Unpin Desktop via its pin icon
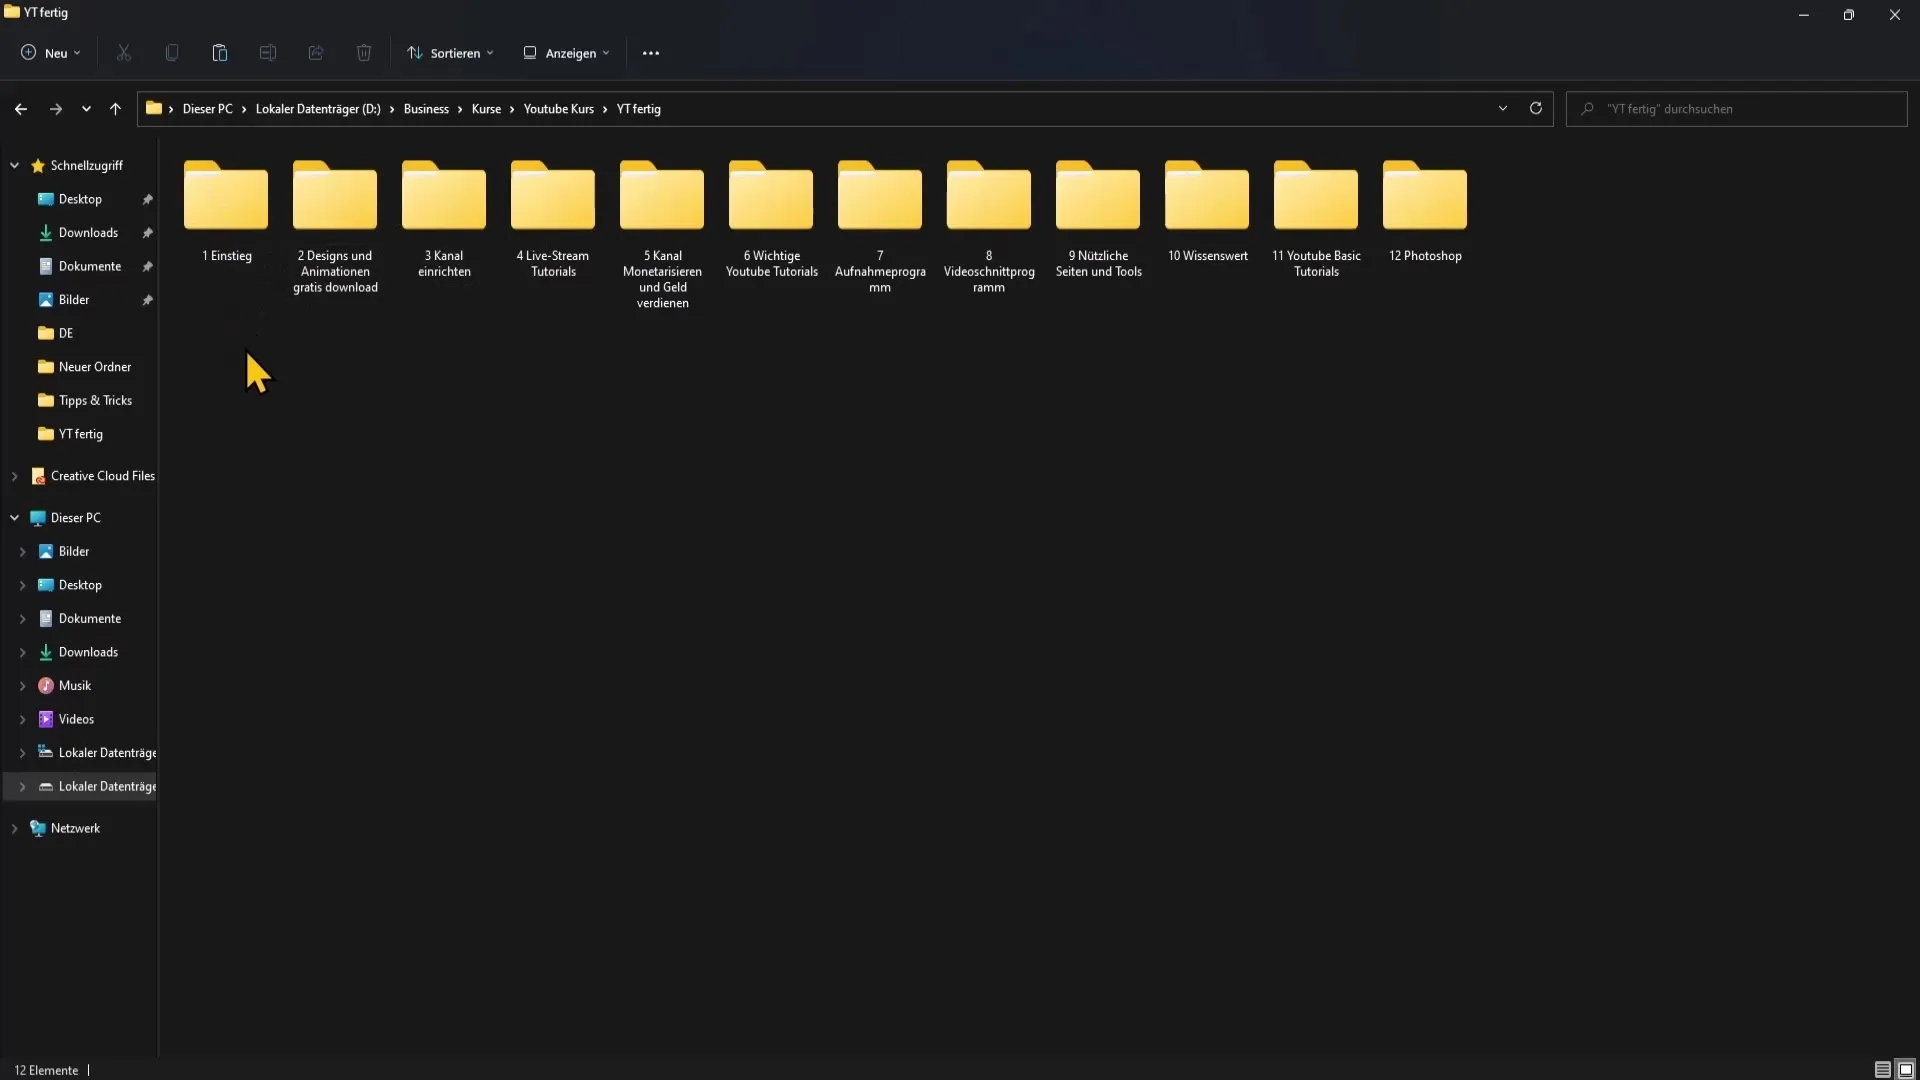 click(x=147, y=199)
